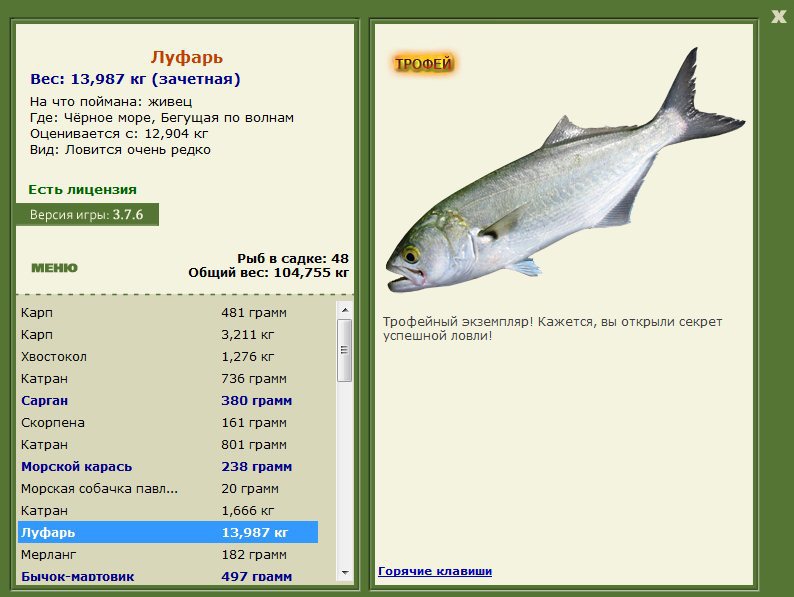Open the МЕНЮ button
The image size is (794, 597).
55,268
